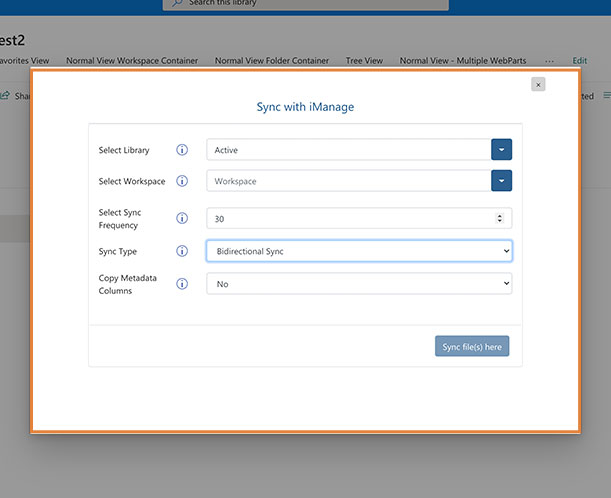This screenshot has height=498, width=611.
Task: Click the sync frequency field showing 30
Action: pos(359,218)
